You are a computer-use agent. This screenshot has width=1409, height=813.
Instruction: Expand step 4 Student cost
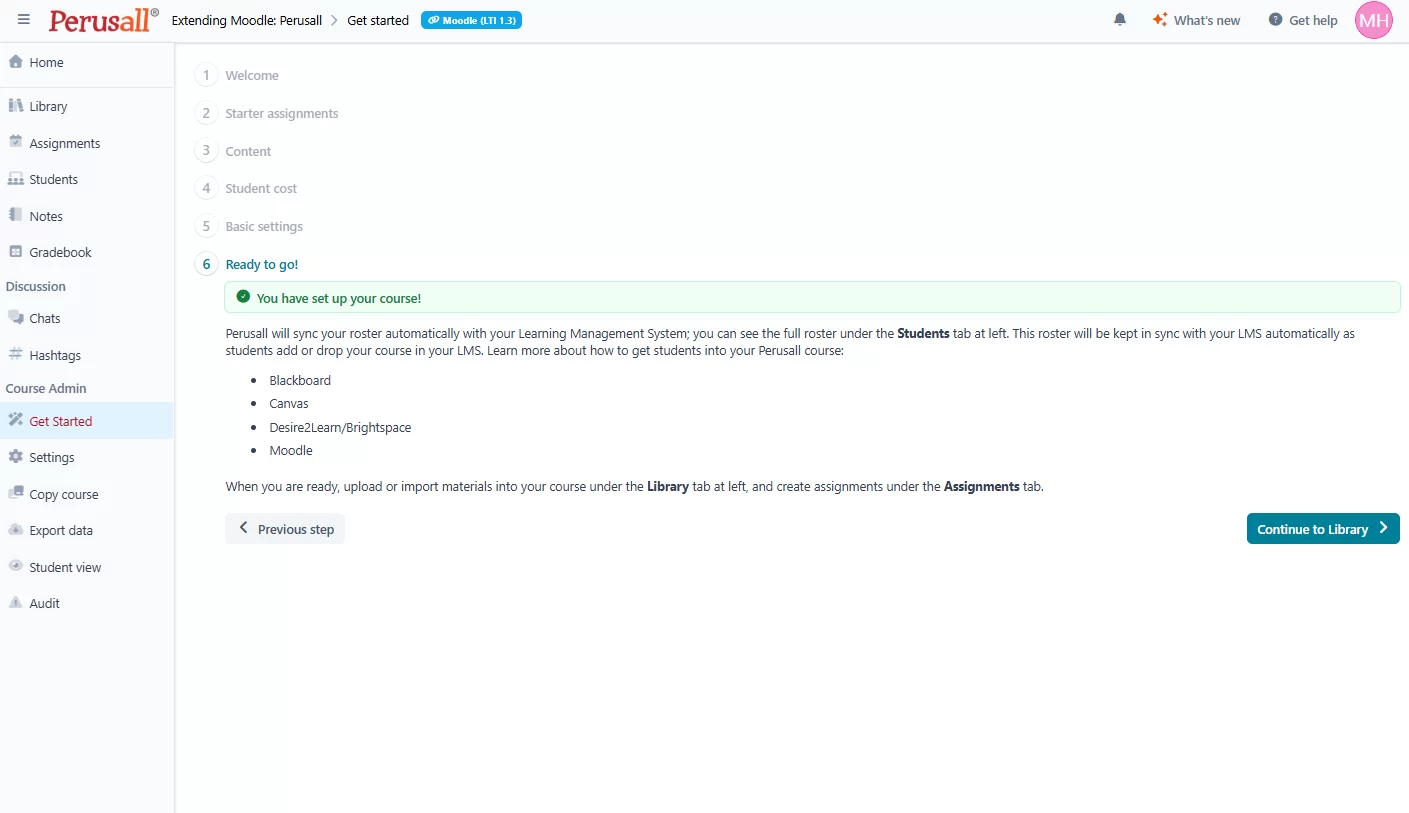pos(261,188)
